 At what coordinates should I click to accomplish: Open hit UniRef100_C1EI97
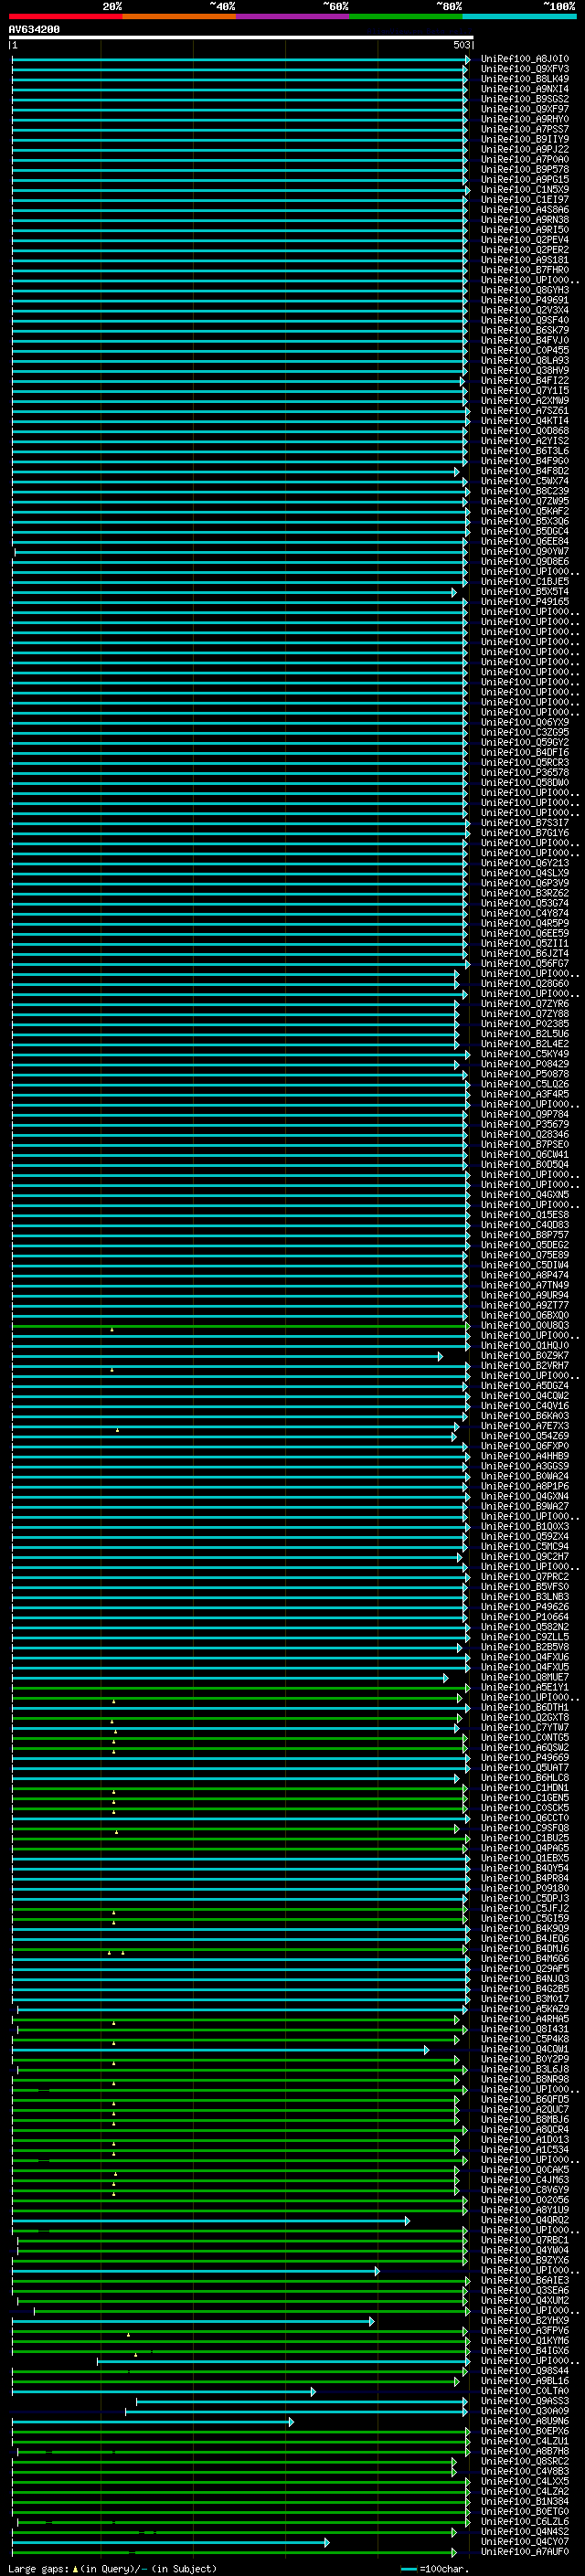pyautogui.click(x=524, y=200)
